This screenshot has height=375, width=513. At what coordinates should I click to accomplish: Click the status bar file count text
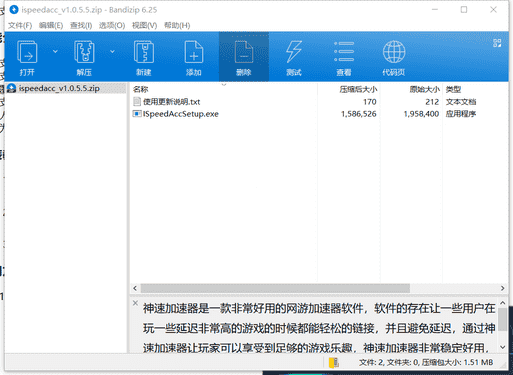click(426, 362)
